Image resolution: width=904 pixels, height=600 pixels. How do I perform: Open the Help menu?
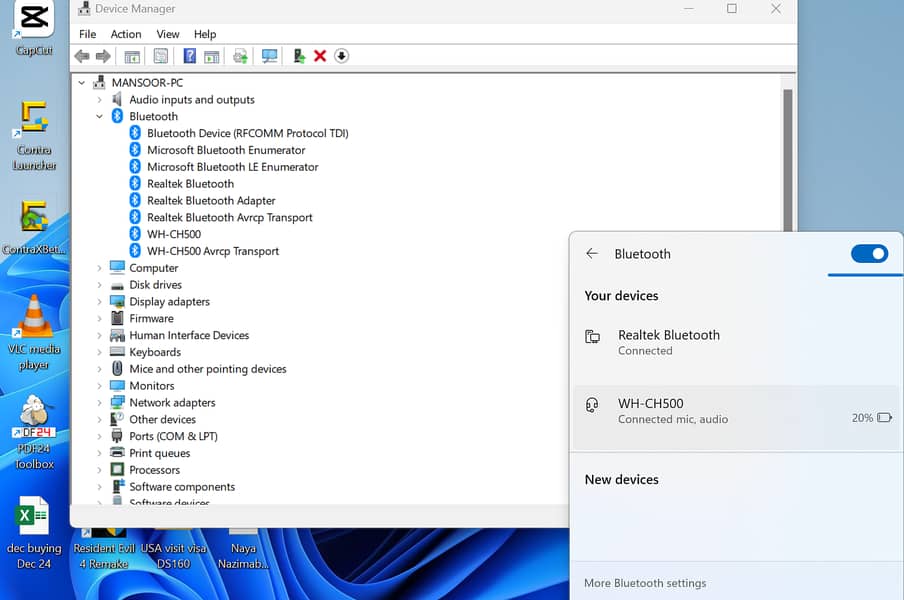pos(205,34)
